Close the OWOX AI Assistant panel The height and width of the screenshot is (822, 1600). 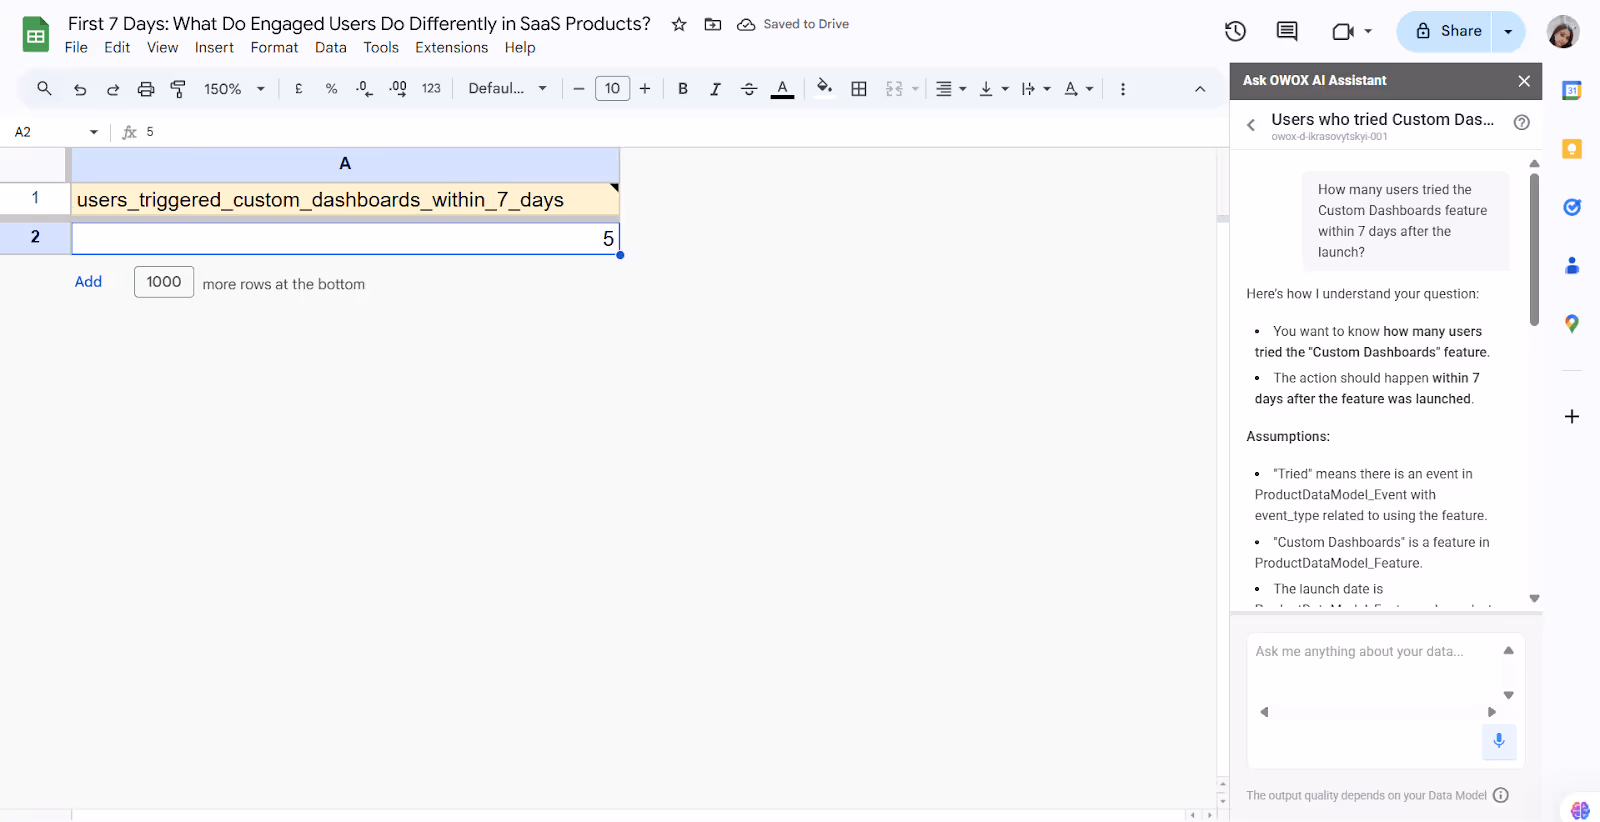1524,81
